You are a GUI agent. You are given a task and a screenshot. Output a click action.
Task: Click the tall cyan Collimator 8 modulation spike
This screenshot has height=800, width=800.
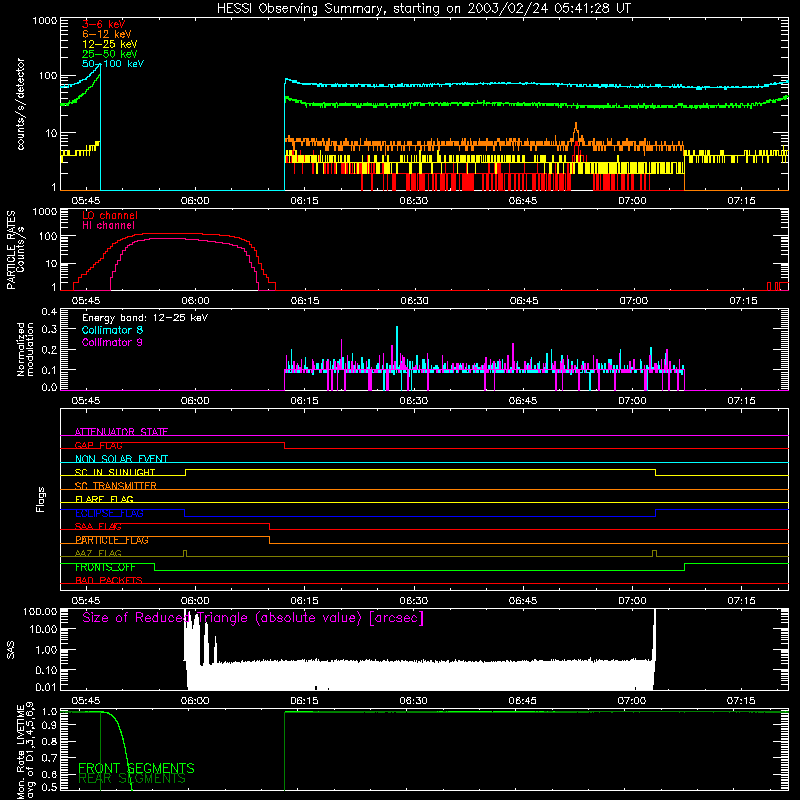[397, 347]
